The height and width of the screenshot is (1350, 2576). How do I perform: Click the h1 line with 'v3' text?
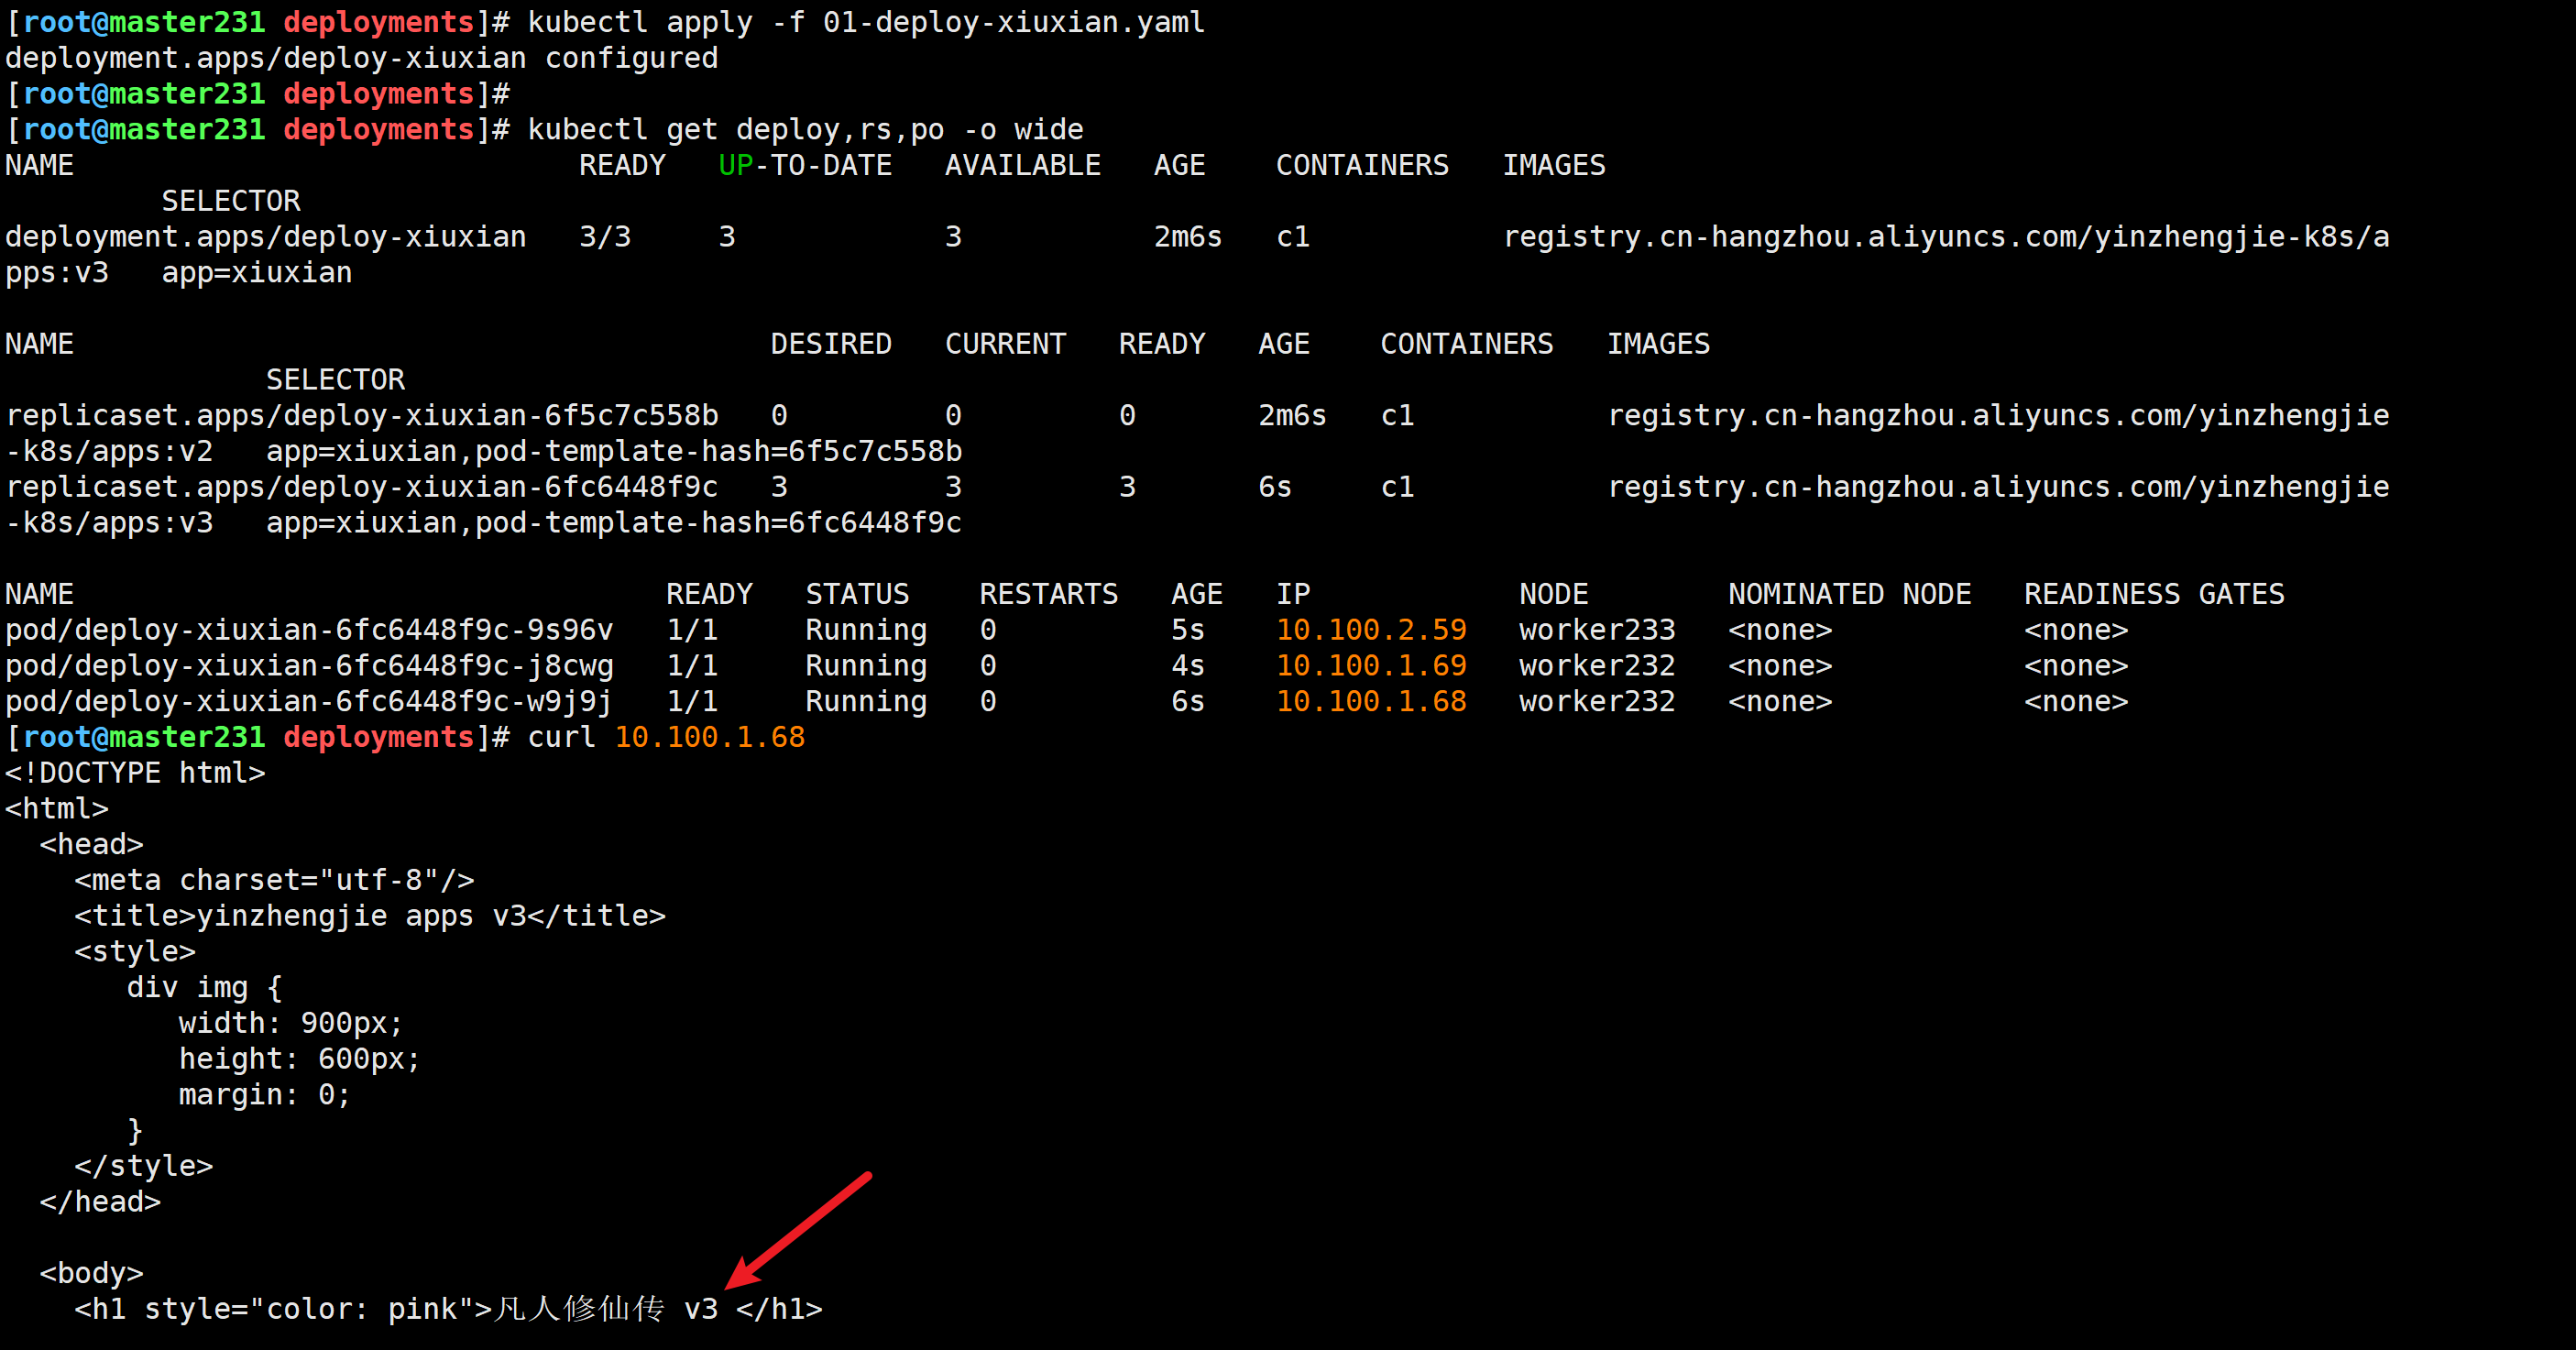pos(448,1309)
